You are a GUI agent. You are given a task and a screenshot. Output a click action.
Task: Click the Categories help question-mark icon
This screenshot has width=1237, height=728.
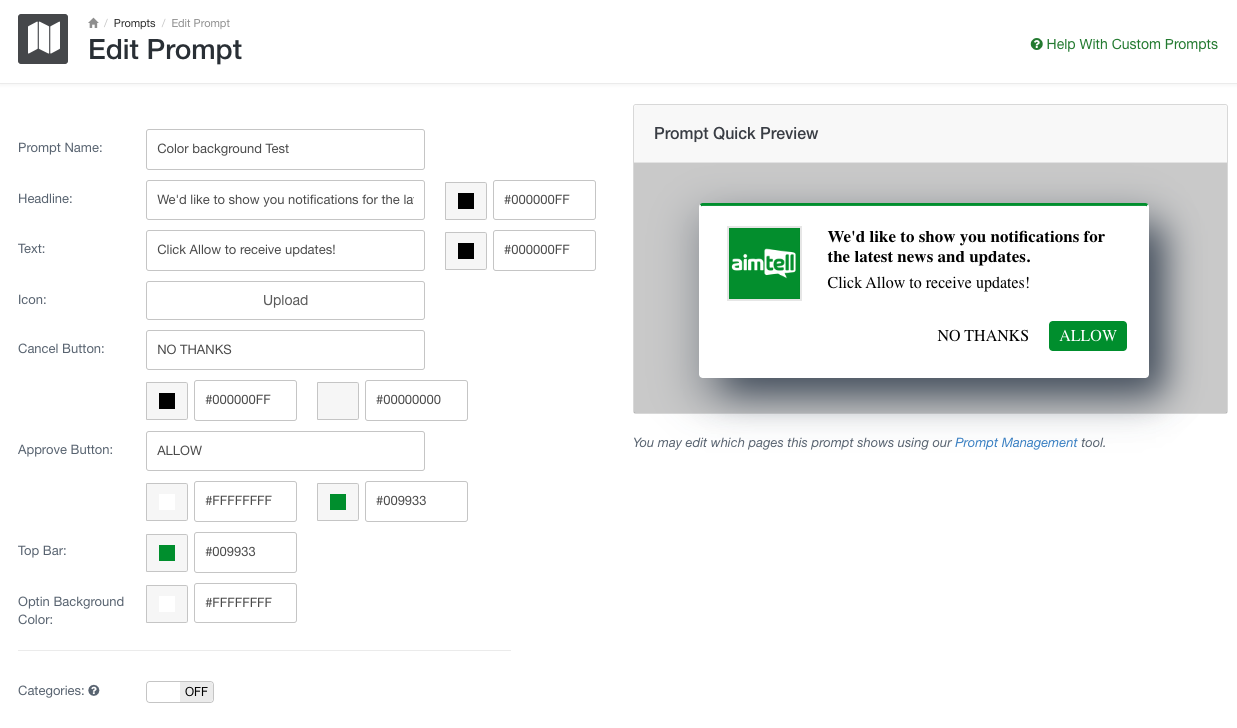point(94,691)
